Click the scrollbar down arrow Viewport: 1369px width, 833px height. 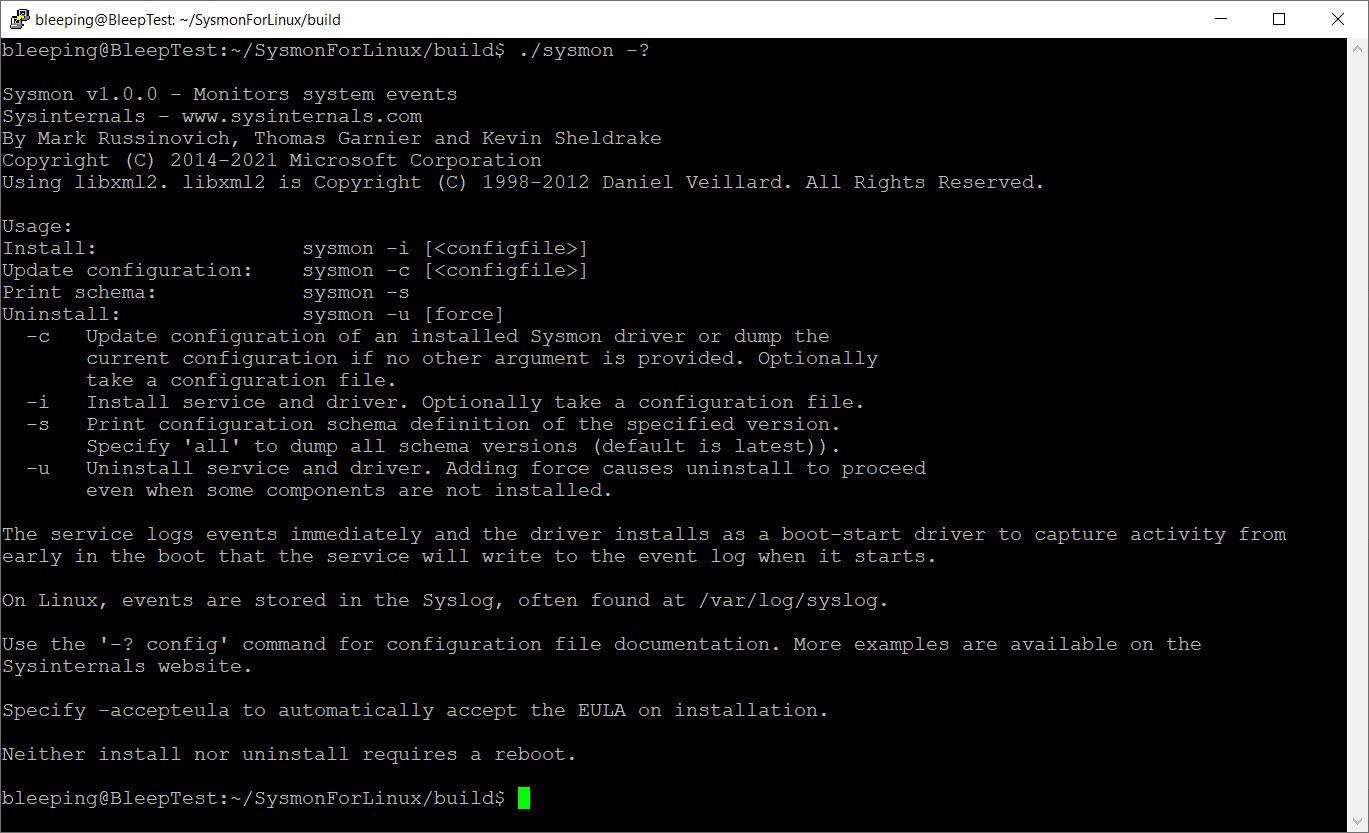pyautogui.click(x=1359, y=822)
